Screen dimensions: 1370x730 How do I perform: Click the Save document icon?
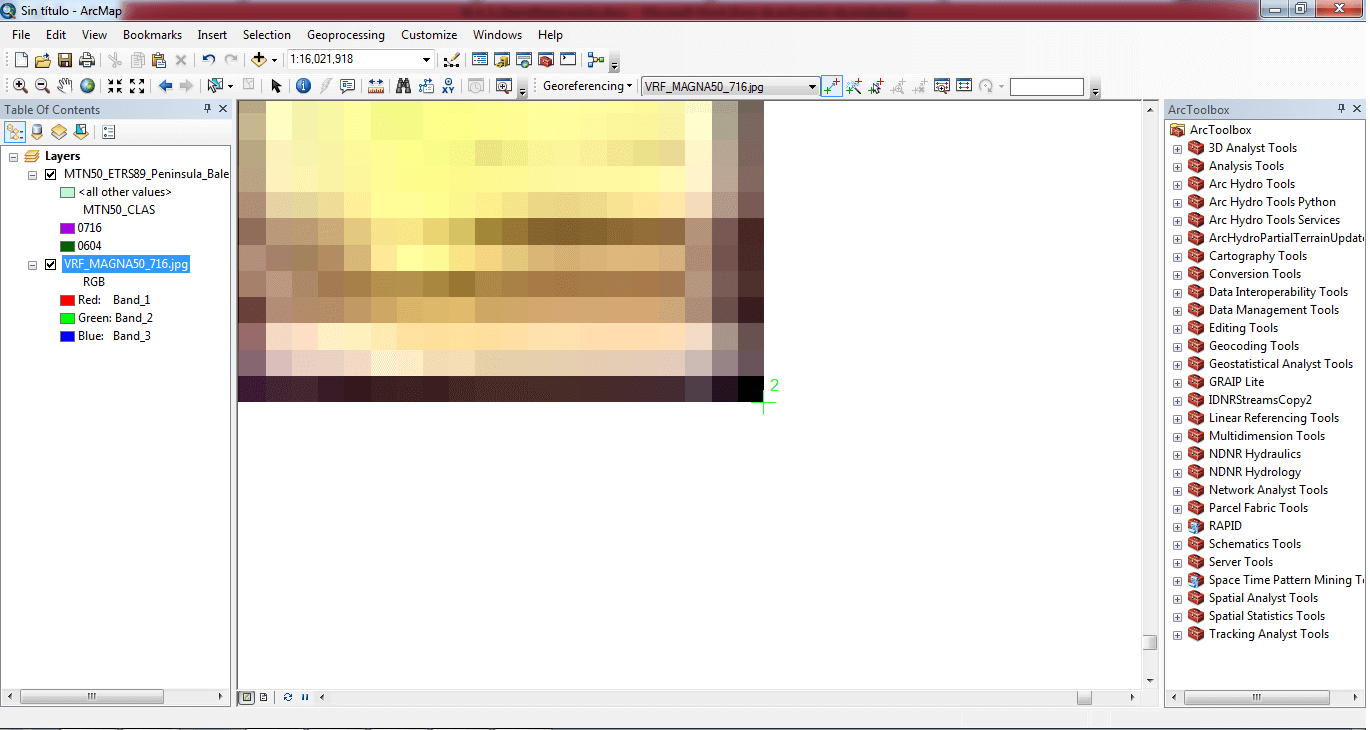(x=65, y=60)
